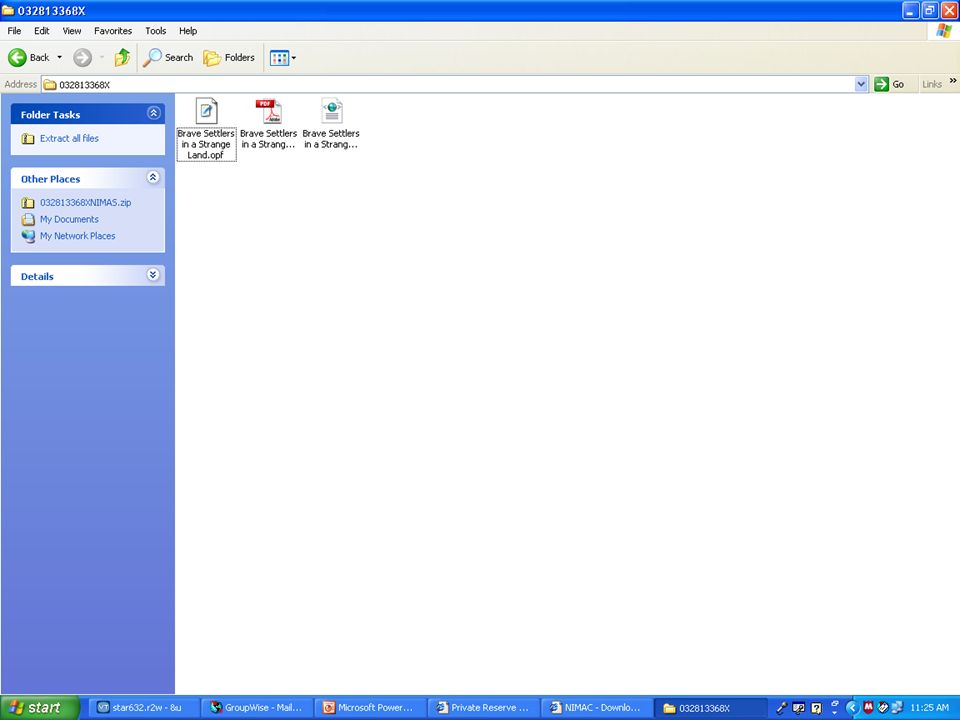This screenshot has width=960, height=720.
Task: Minimize the 032813368X window
Action: (x=910, y=10)
